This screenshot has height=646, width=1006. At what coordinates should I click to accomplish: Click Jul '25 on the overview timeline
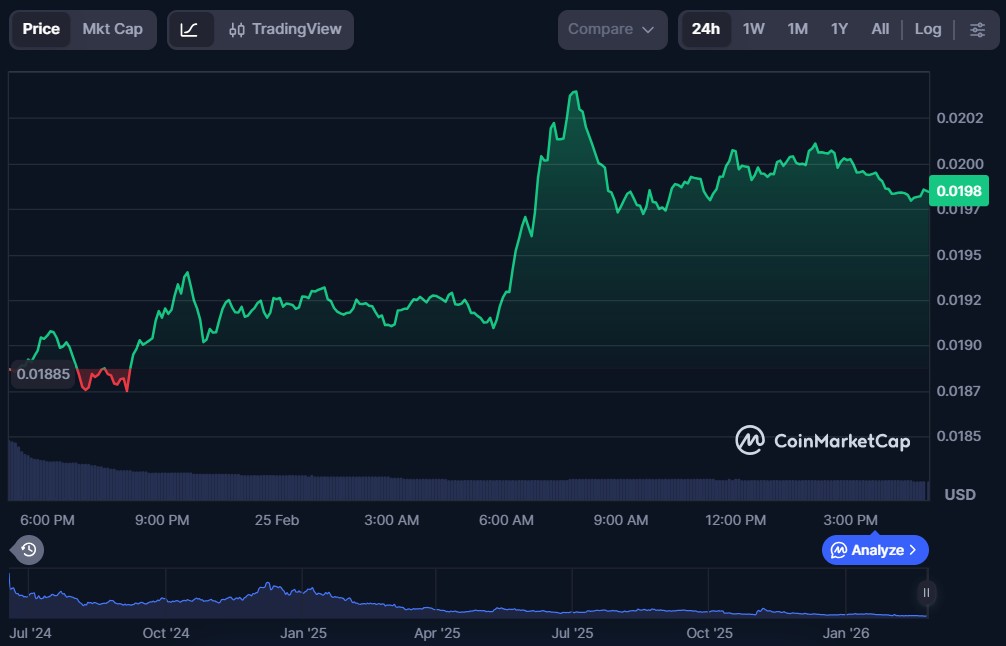[x=573, y=633]
